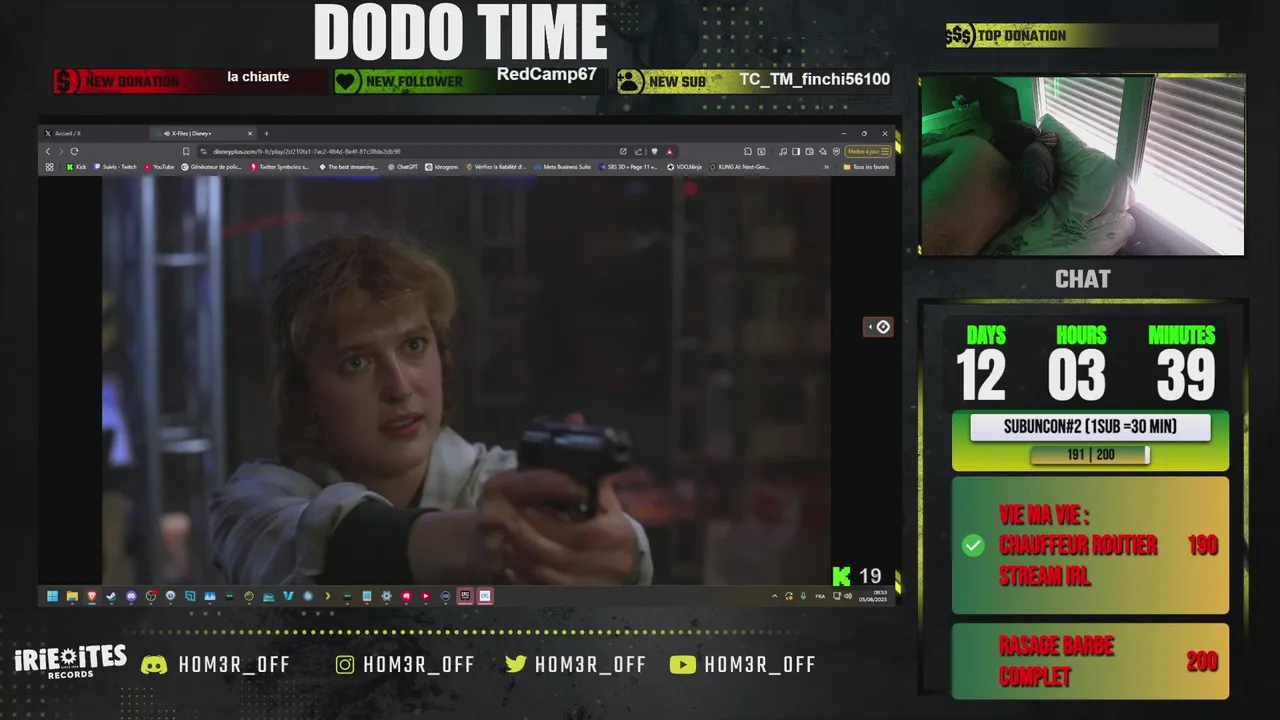Image resolution: width=1280 pixels, height=720 pixels.
Task: Open the browser extensions puzzle icon
Action: (x=747, y=151)
